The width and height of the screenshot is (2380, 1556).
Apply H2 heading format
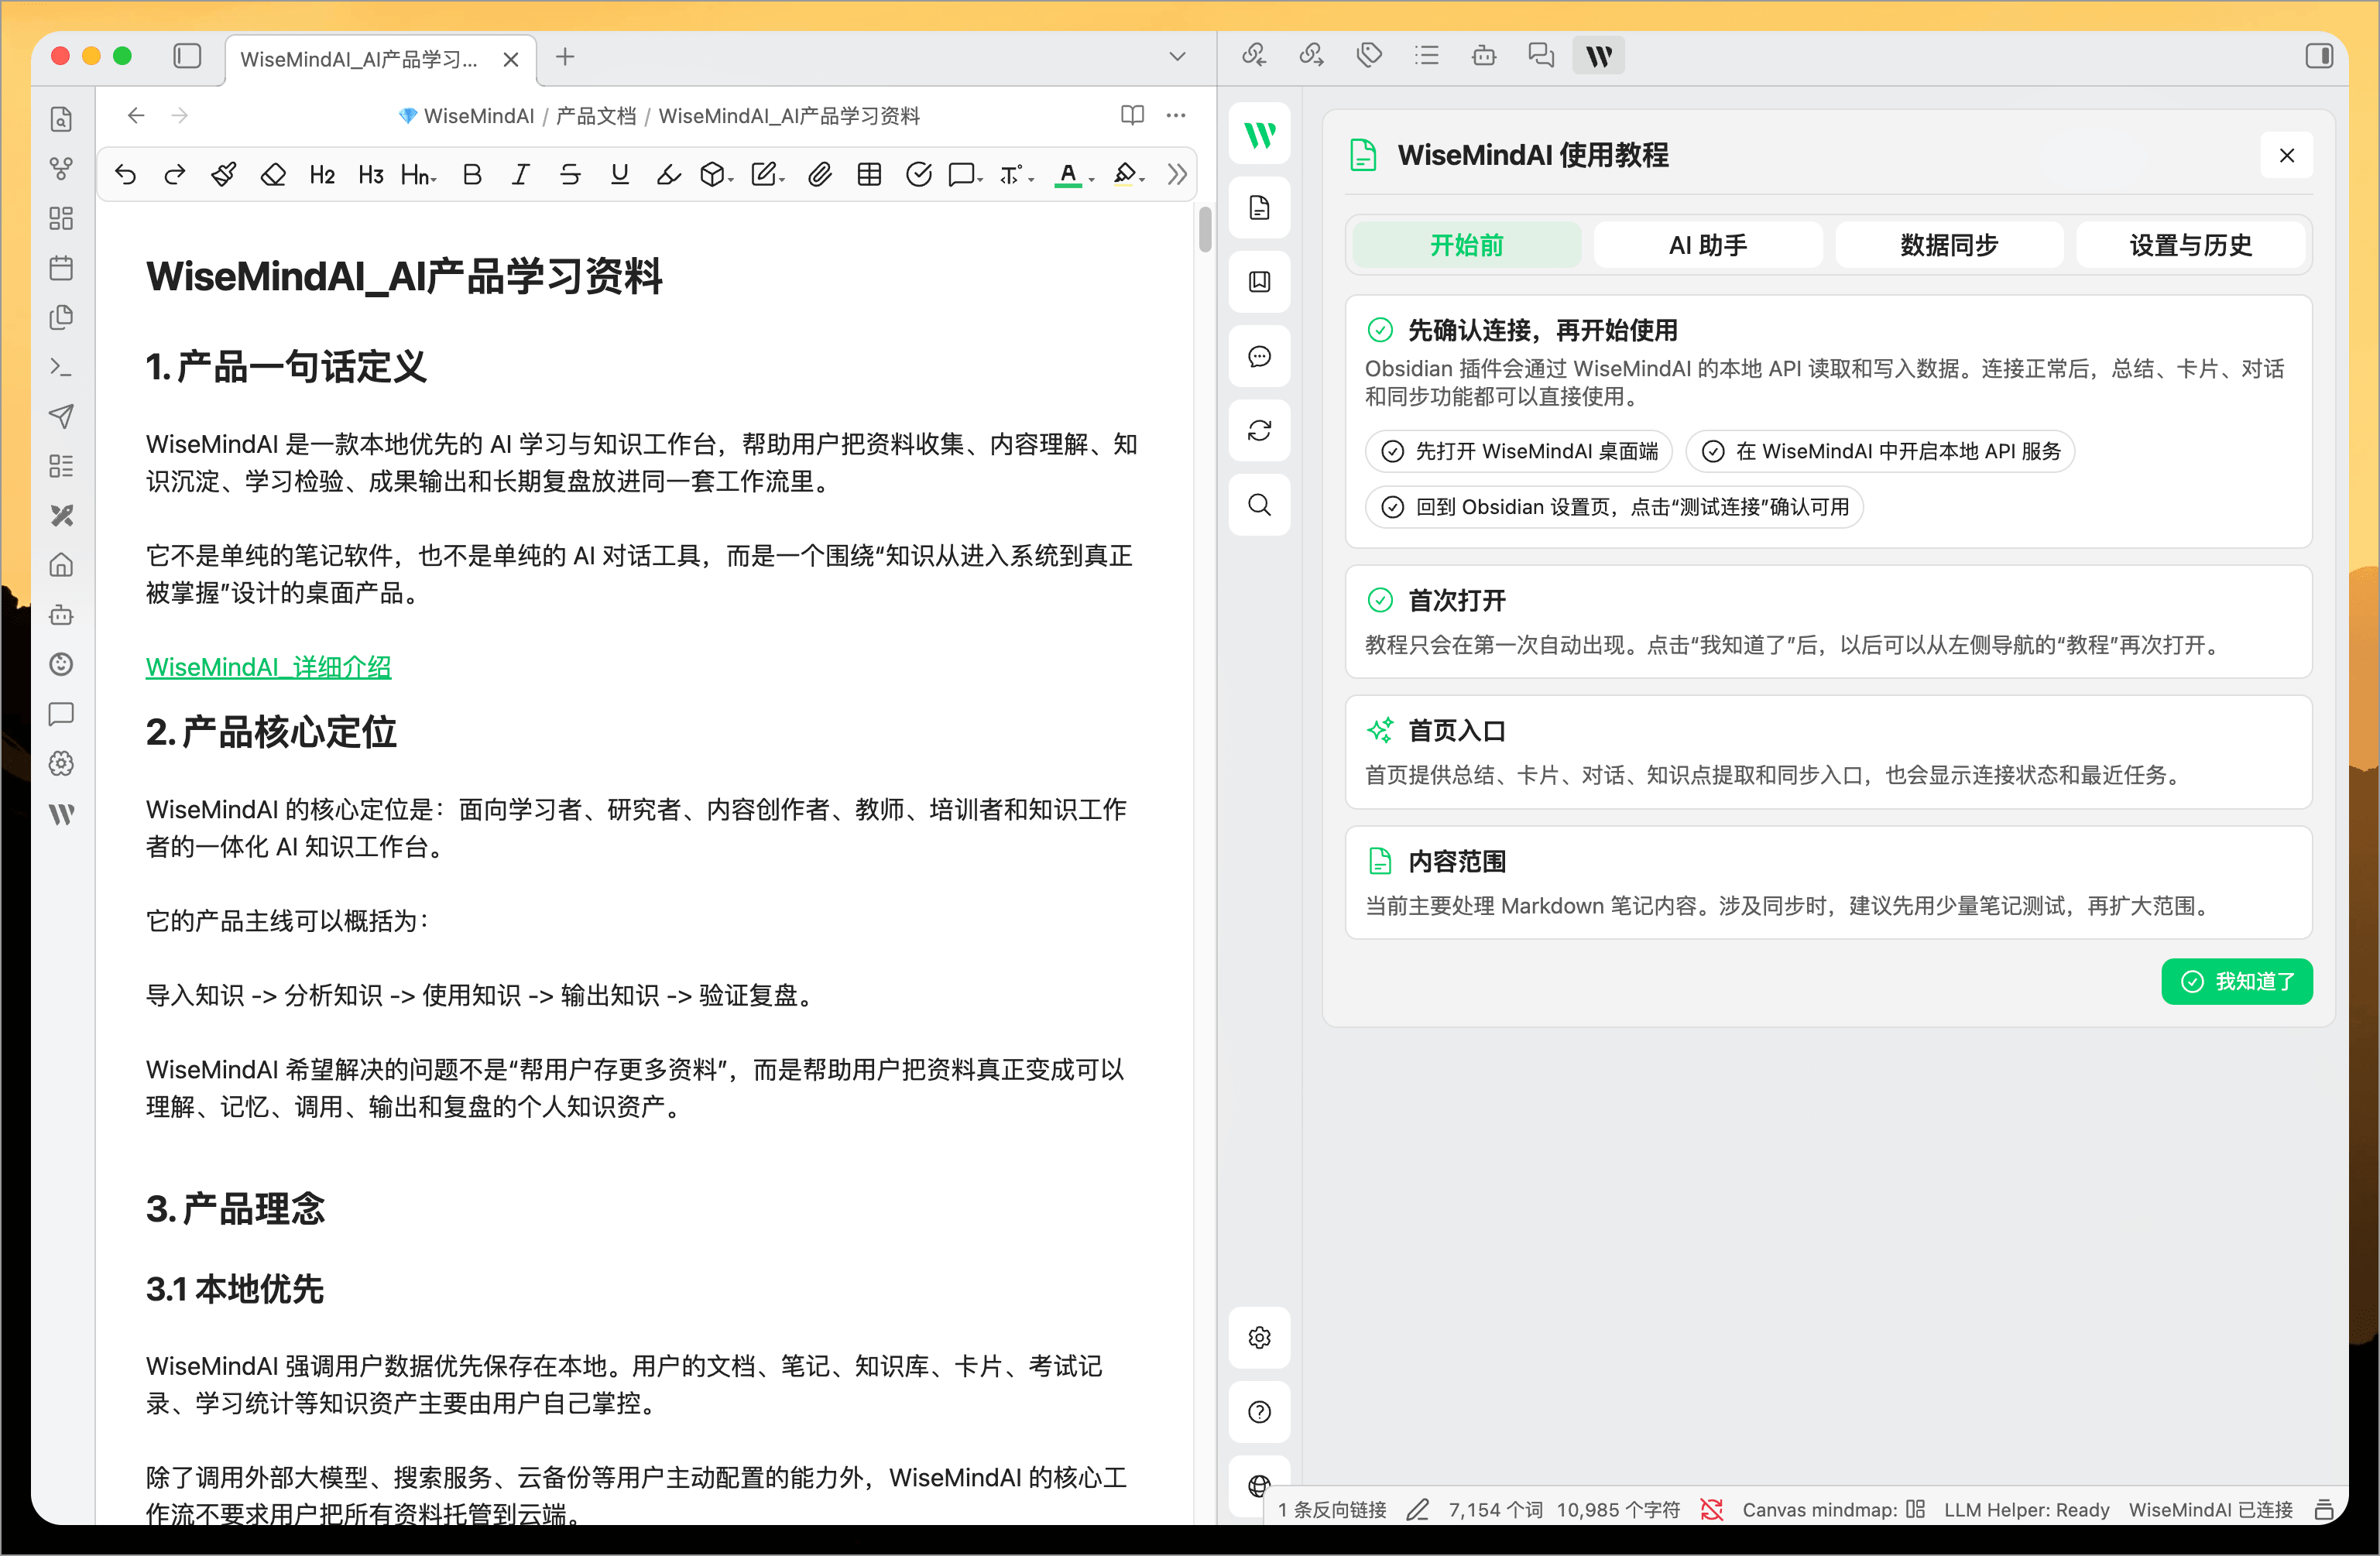(x=322, y=175)
